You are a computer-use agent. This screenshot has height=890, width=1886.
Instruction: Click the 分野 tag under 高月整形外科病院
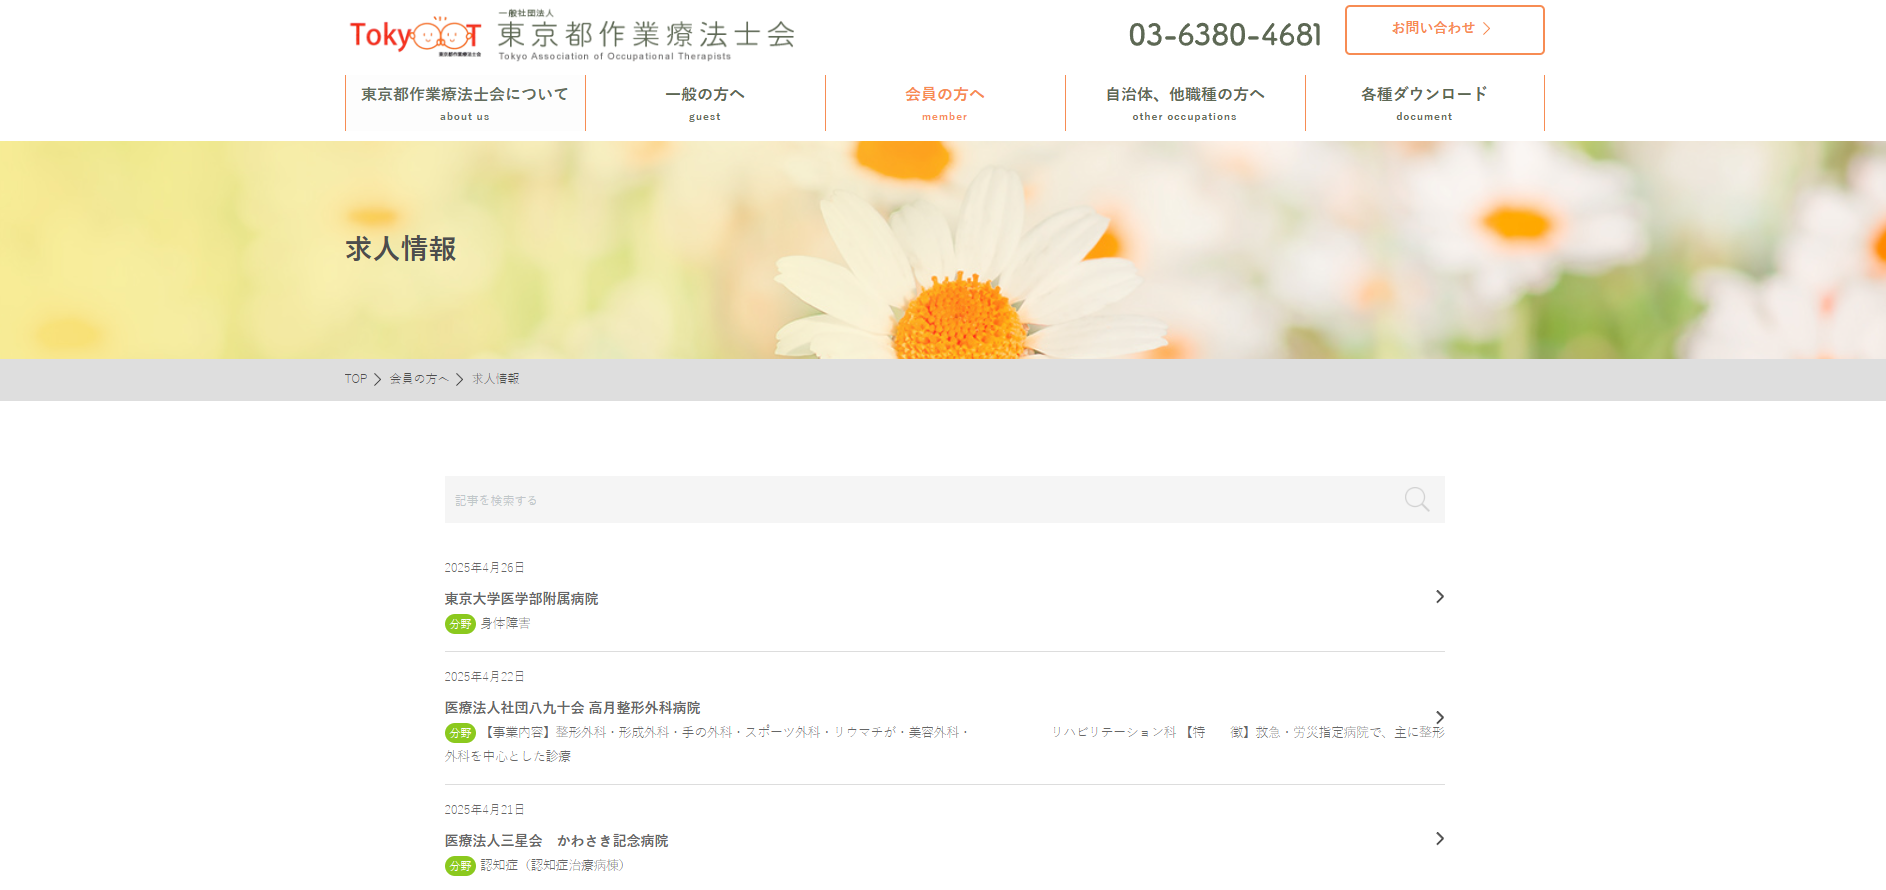click(460, 733)
